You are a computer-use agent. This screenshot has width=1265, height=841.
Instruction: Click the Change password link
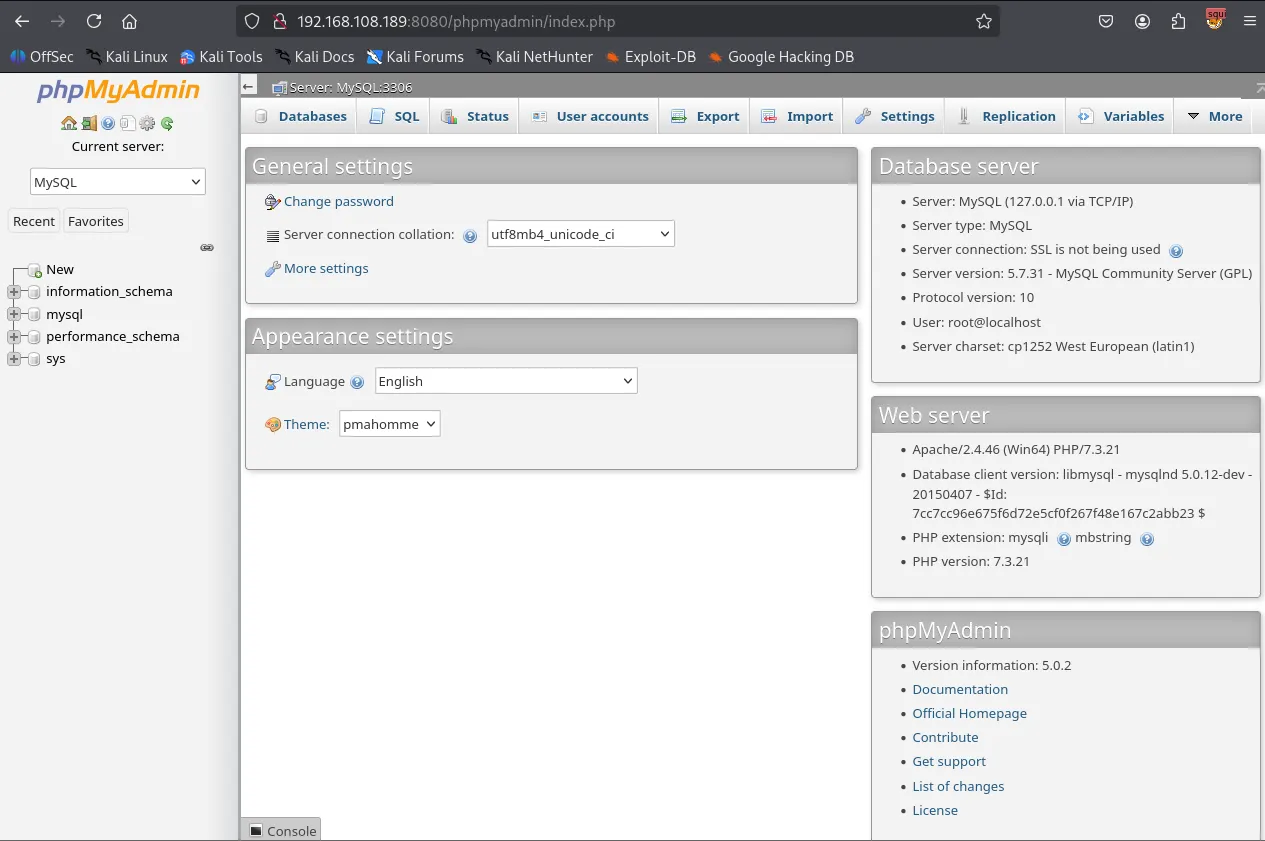coord(338,201)
